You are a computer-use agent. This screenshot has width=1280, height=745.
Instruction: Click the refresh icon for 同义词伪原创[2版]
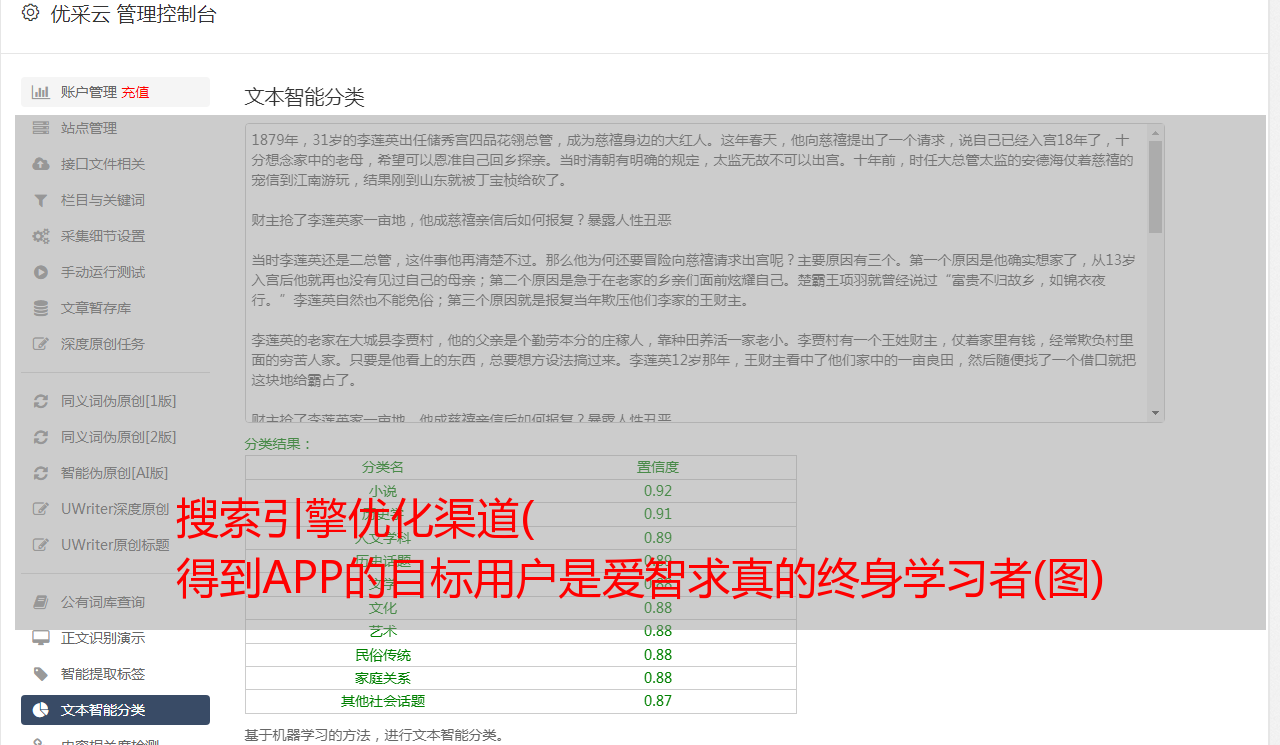(x=40, y=437)
